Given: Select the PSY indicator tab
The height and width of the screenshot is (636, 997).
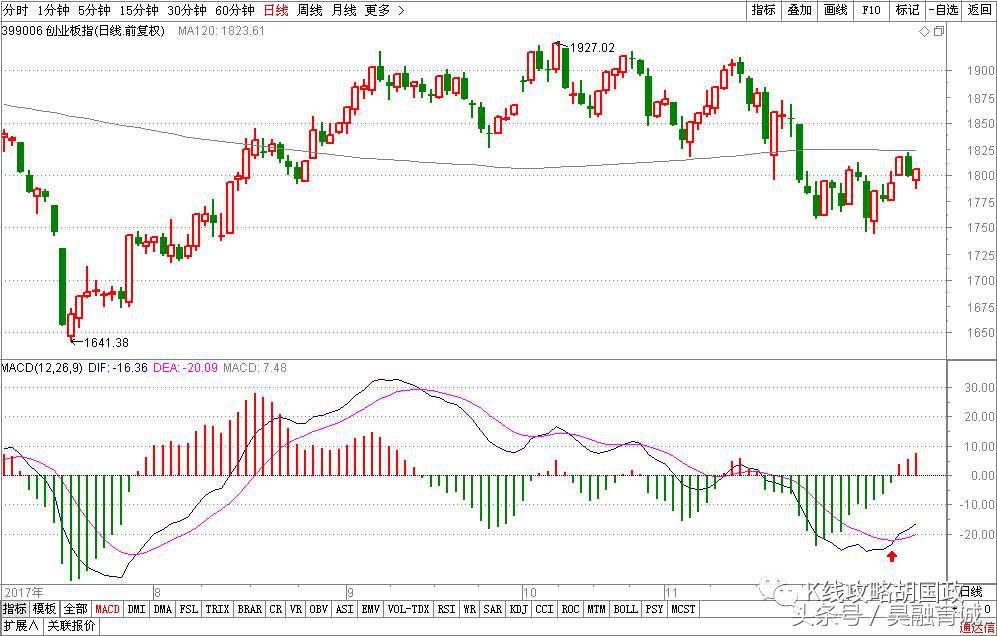Looking at the screenshot, I should [654, 609].
